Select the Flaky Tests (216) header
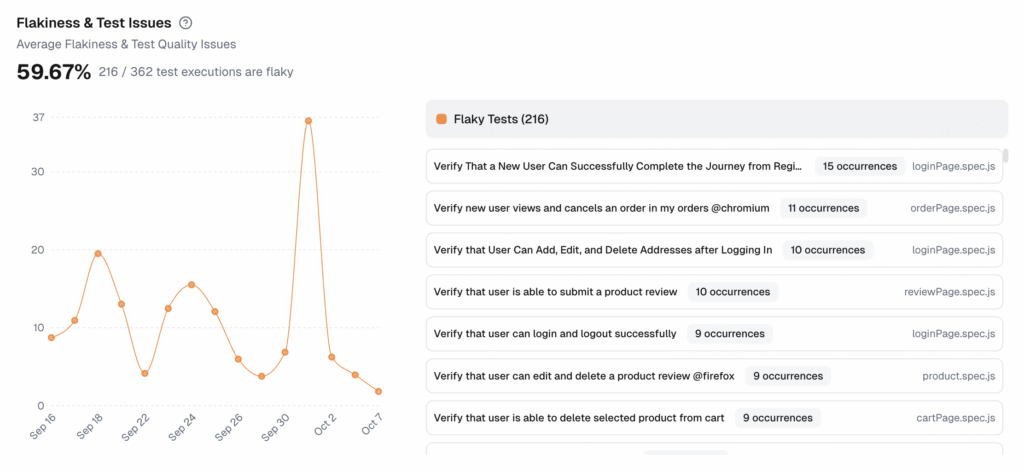Image resolution: width=1024 pixels, height=472 pixels. coord(501,119)
